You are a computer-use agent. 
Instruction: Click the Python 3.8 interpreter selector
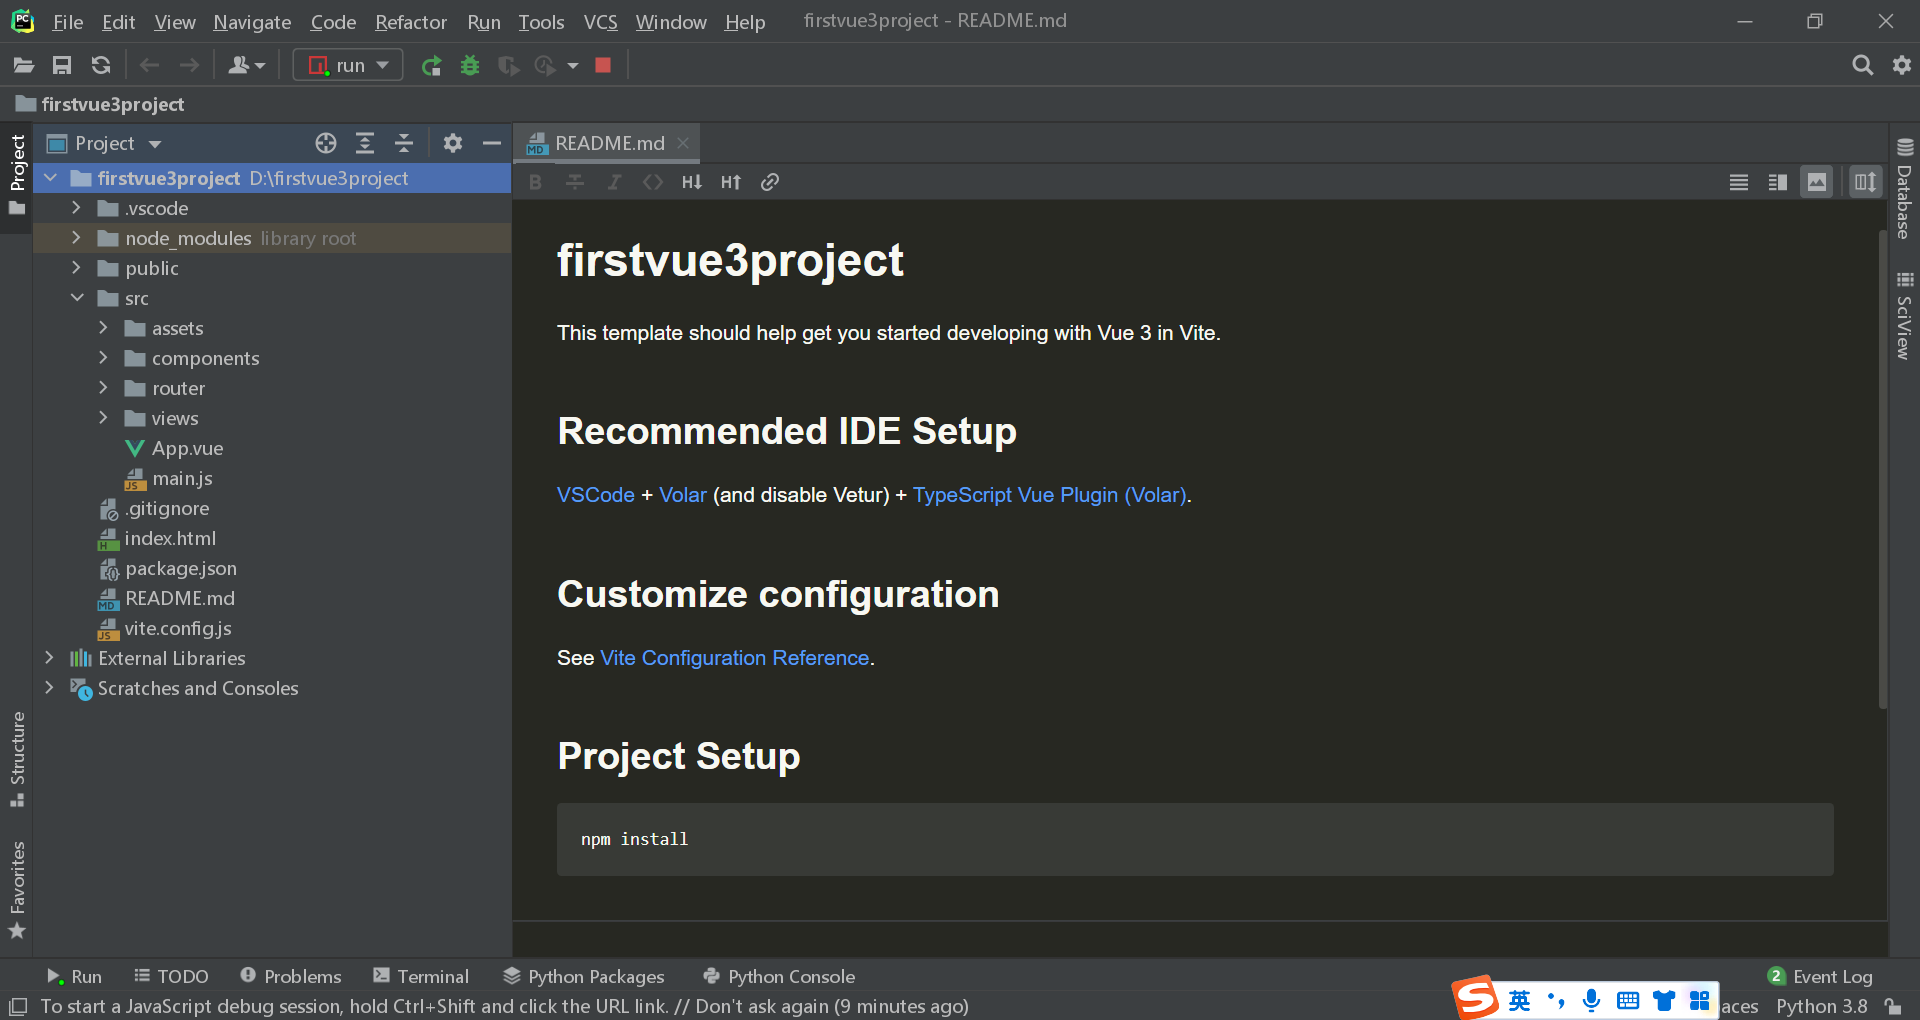(1822, 1006)
